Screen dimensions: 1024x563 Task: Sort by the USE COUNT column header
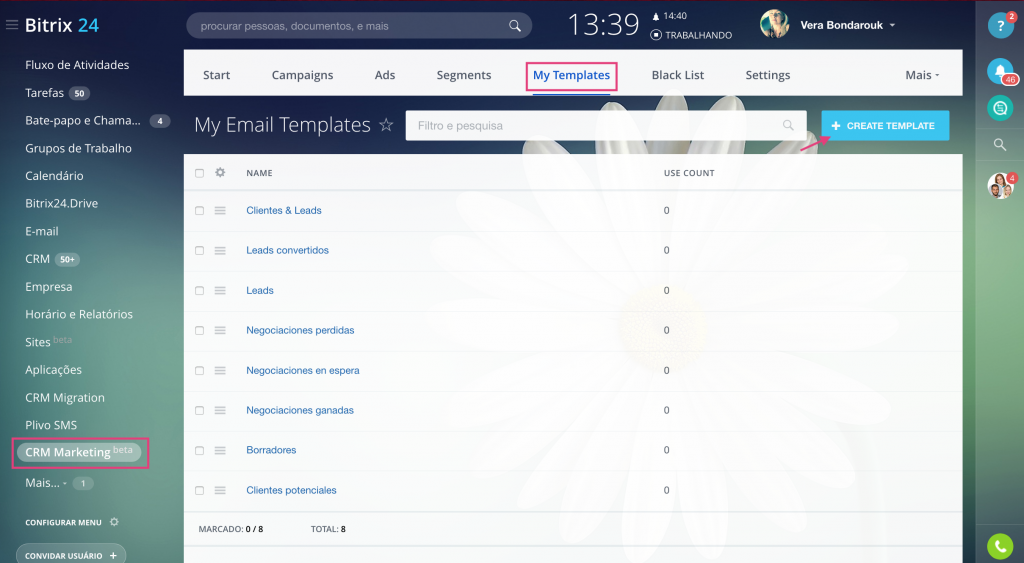pyautogui.click(x=689, y=173)
